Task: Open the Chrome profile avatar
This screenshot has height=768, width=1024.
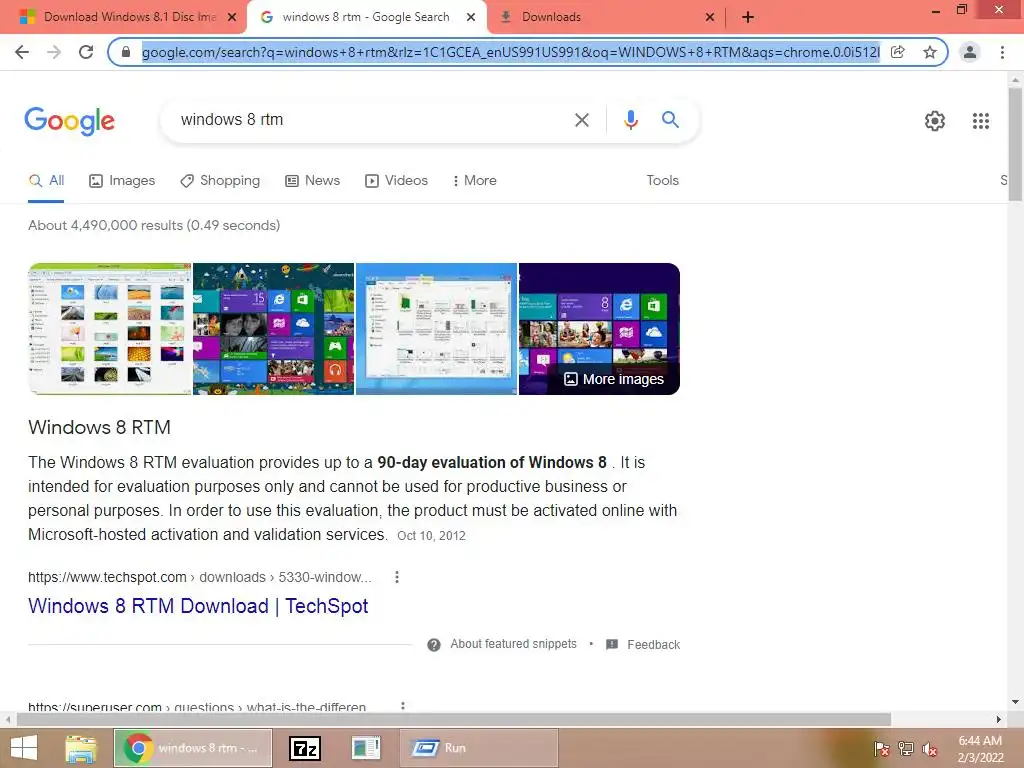Action: pos(970,52)
